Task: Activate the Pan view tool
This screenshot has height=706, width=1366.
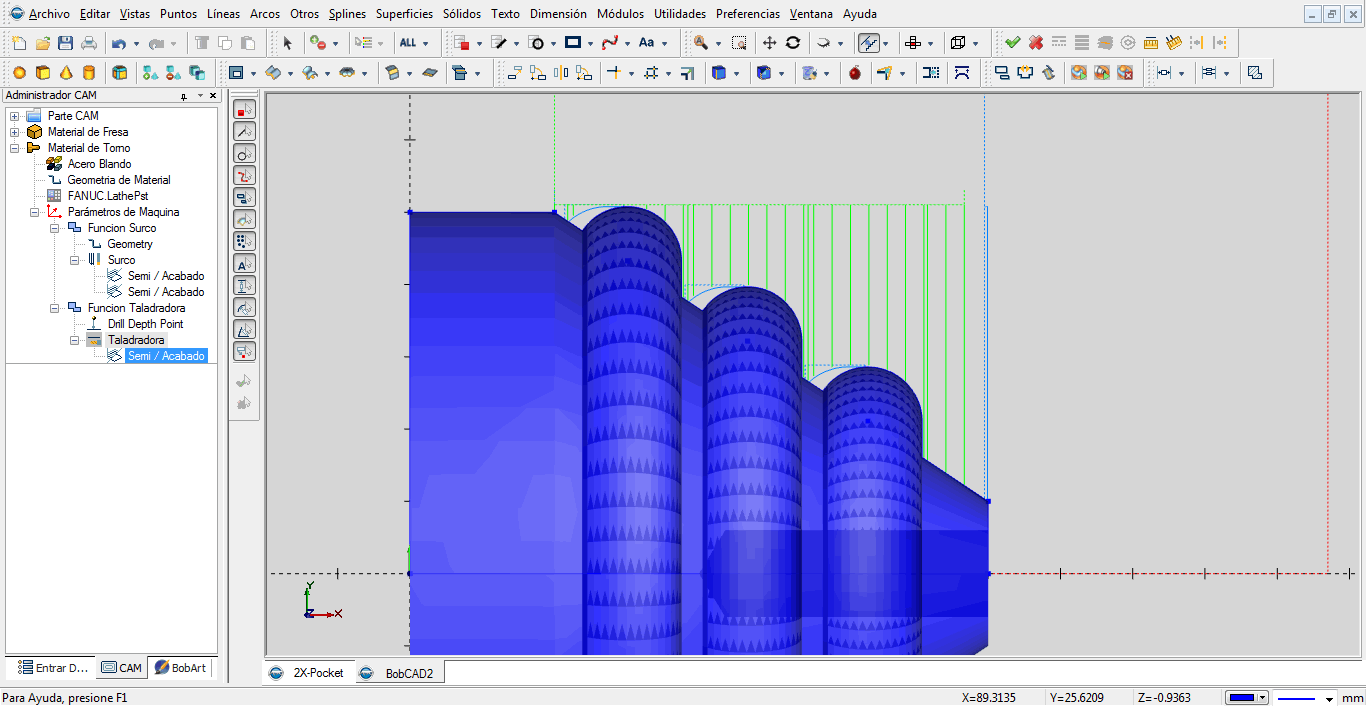Action: (768, 43)
